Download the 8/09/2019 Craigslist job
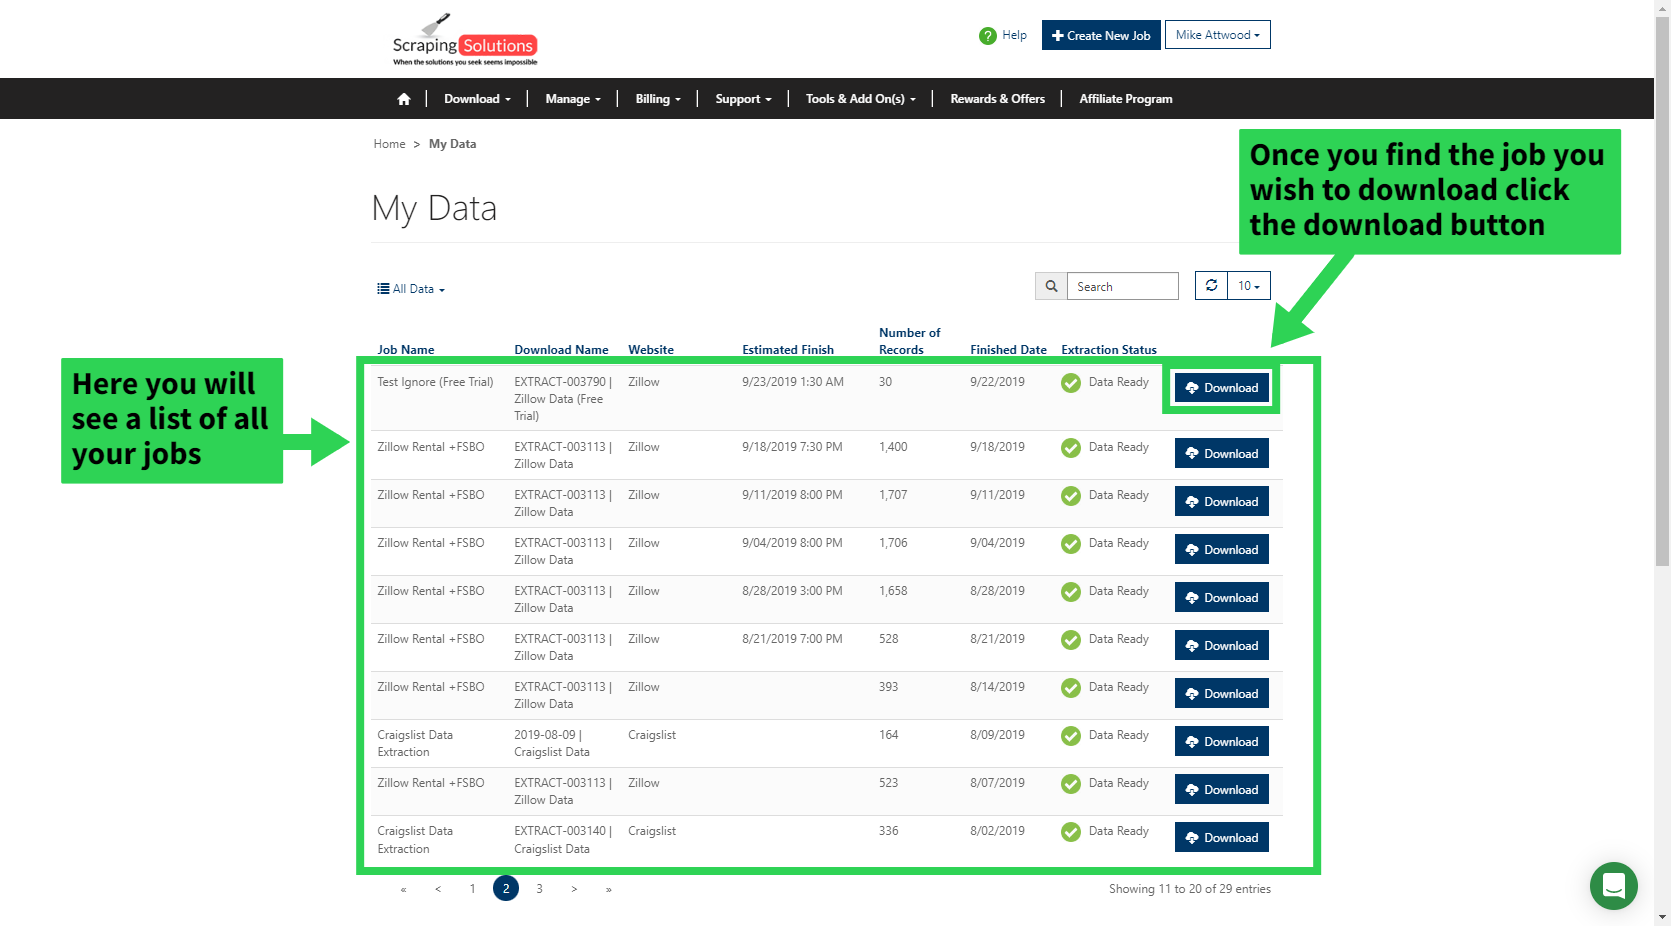1671x926 pixels. pyautogui.click(x=1222, y=742)
